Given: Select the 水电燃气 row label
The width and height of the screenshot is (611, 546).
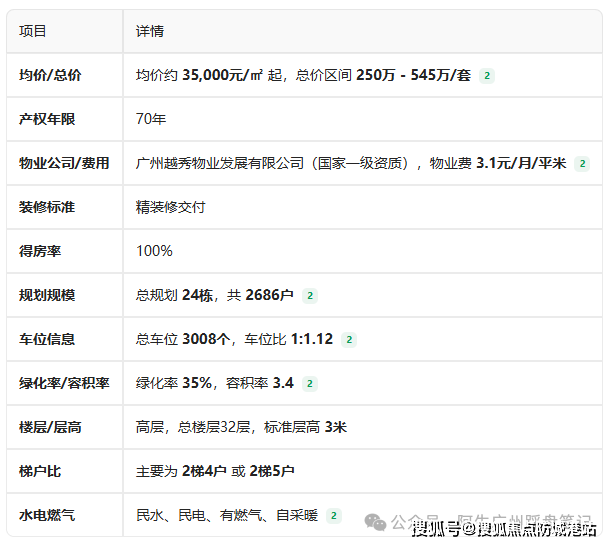Looking at the screenshot, I should 47,516.
